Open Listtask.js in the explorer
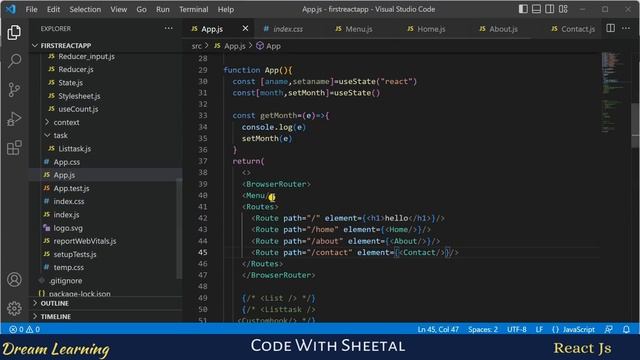 point(74,149)
